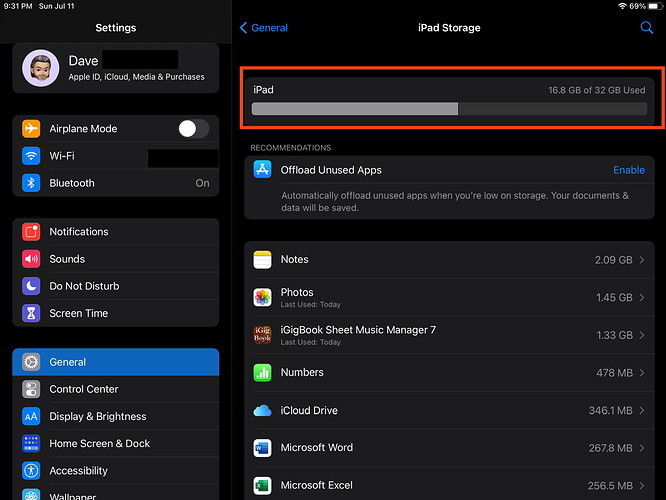Select the General gear icon
This screenshot has width=666, height=500.
click(x=31, y=362)
